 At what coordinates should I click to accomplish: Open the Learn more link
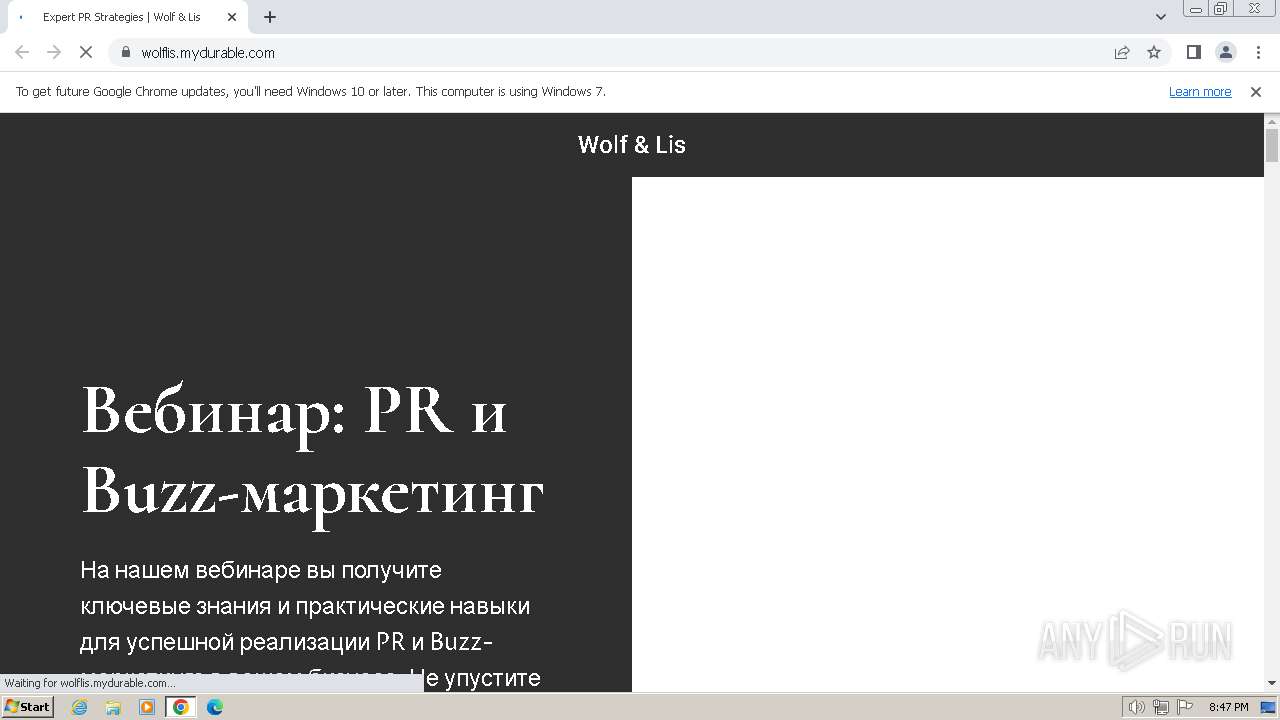(1200, 91)
